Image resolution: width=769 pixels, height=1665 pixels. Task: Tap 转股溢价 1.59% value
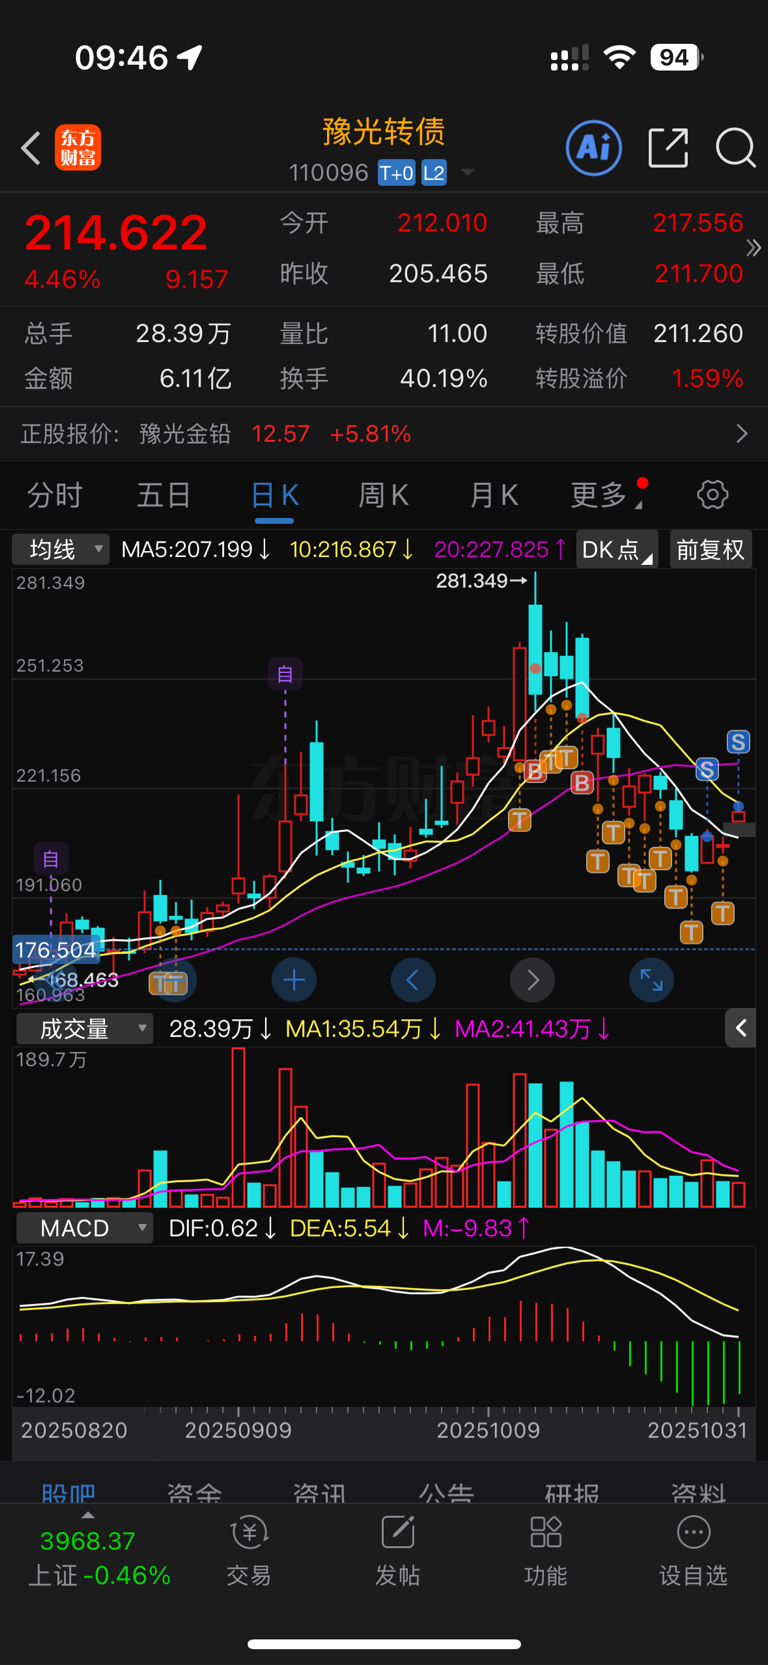[x=707, y=378]
